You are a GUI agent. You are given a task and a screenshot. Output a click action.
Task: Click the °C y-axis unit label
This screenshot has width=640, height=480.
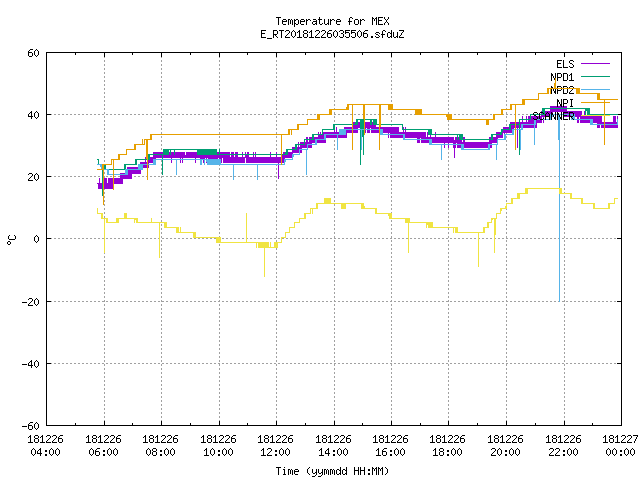tap(12, 240)
